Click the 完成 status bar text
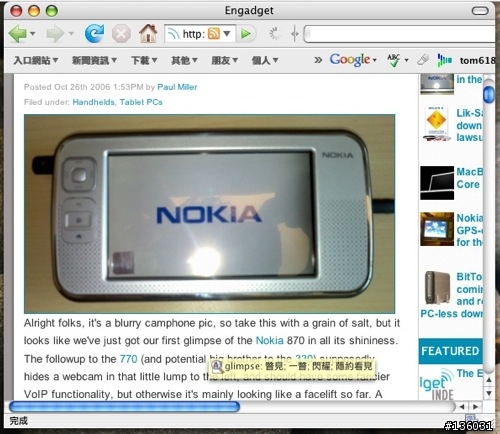 pos(18,421)
